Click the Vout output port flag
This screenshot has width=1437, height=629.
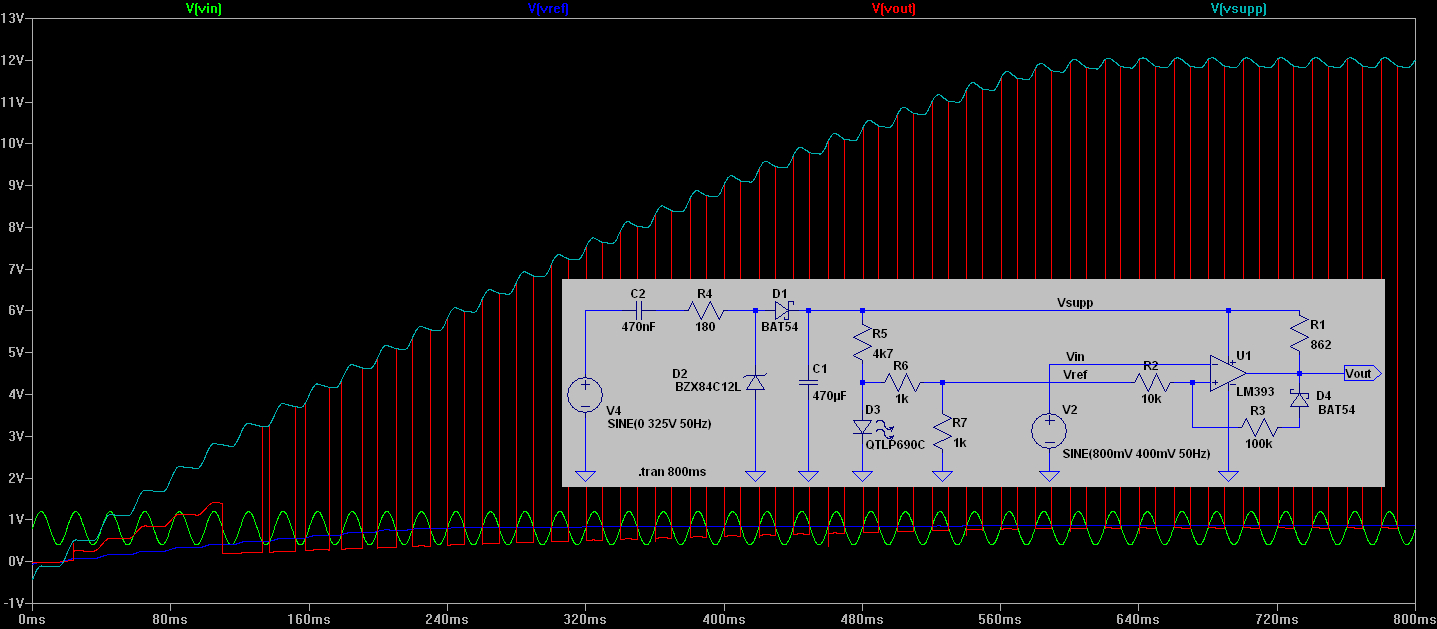[x=1362, y=373]
